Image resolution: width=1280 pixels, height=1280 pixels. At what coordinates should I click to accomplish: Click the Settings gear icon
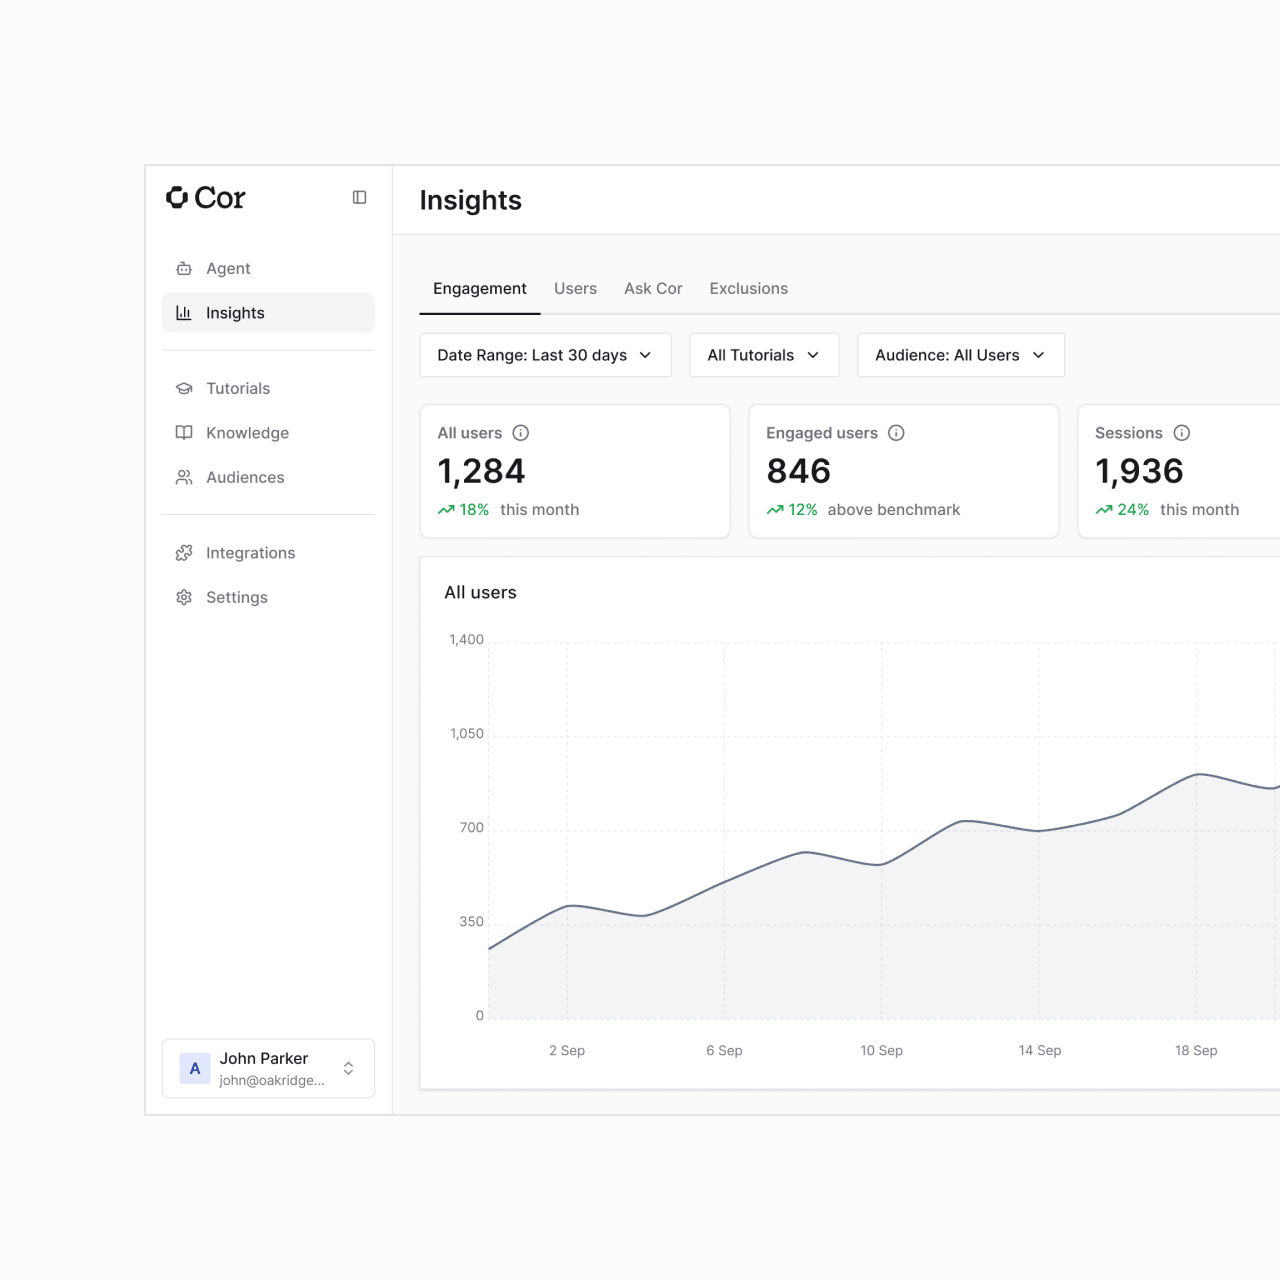pos(184,598)
